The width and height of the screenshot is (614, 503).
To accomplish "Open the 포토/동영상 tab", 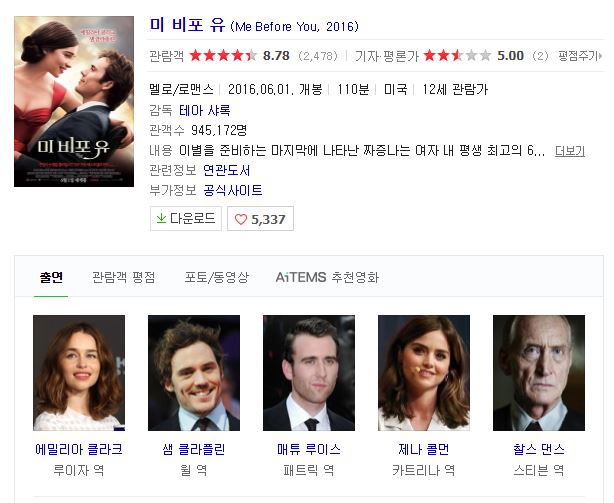I will tap(217, 277).
